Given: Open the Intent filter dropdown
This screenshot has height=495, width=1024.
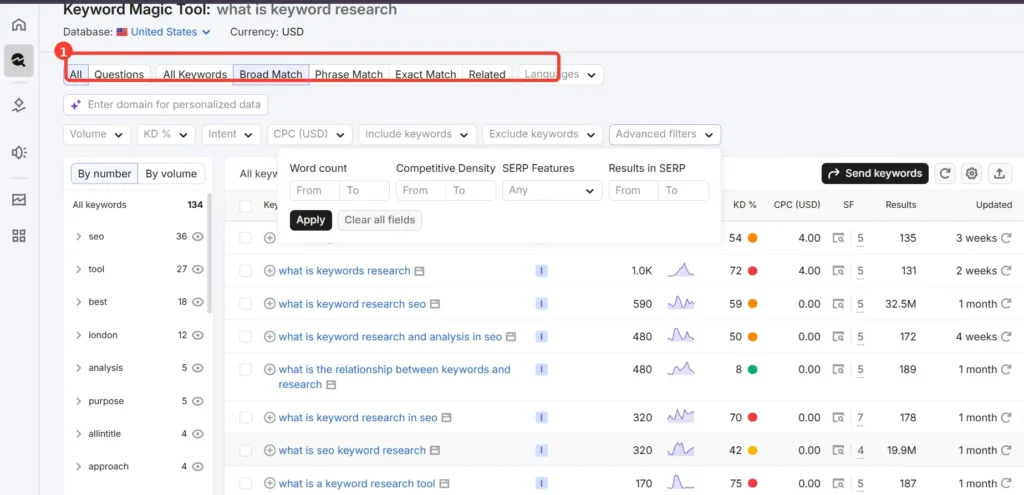Looking at the screenshot, I should (231, 135).
